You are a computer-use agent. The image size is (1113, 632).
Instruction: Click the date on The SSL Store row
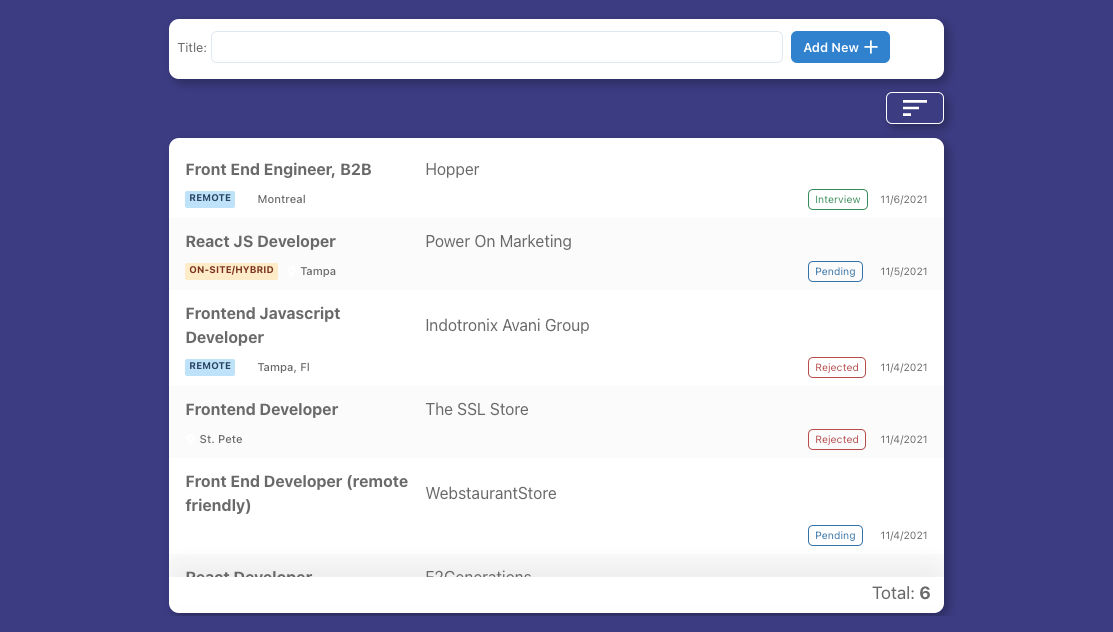(x=904, y=440)
